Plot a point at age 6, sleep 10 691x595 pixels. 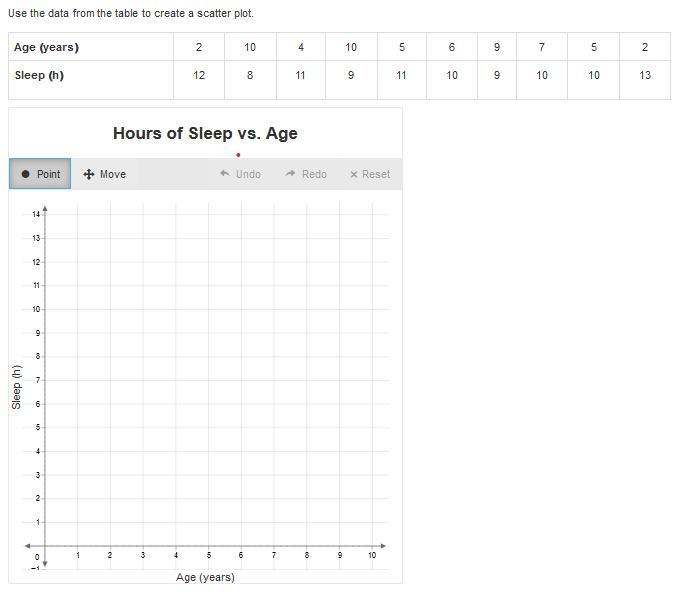pyautogui.click(x=241, y=309)
